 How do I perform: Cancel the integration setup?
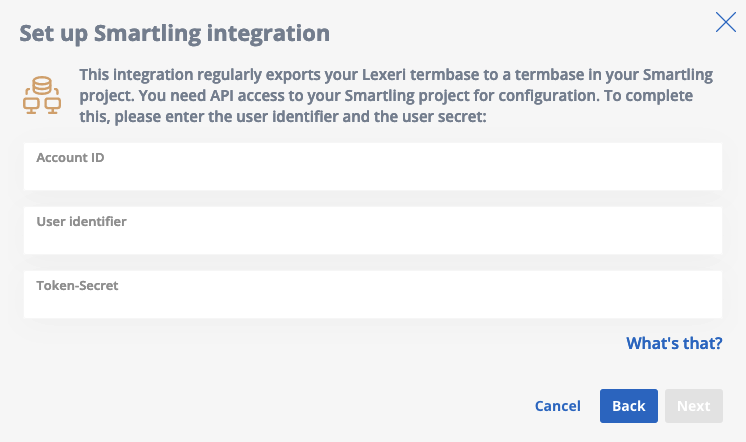(x=558, y=406)
